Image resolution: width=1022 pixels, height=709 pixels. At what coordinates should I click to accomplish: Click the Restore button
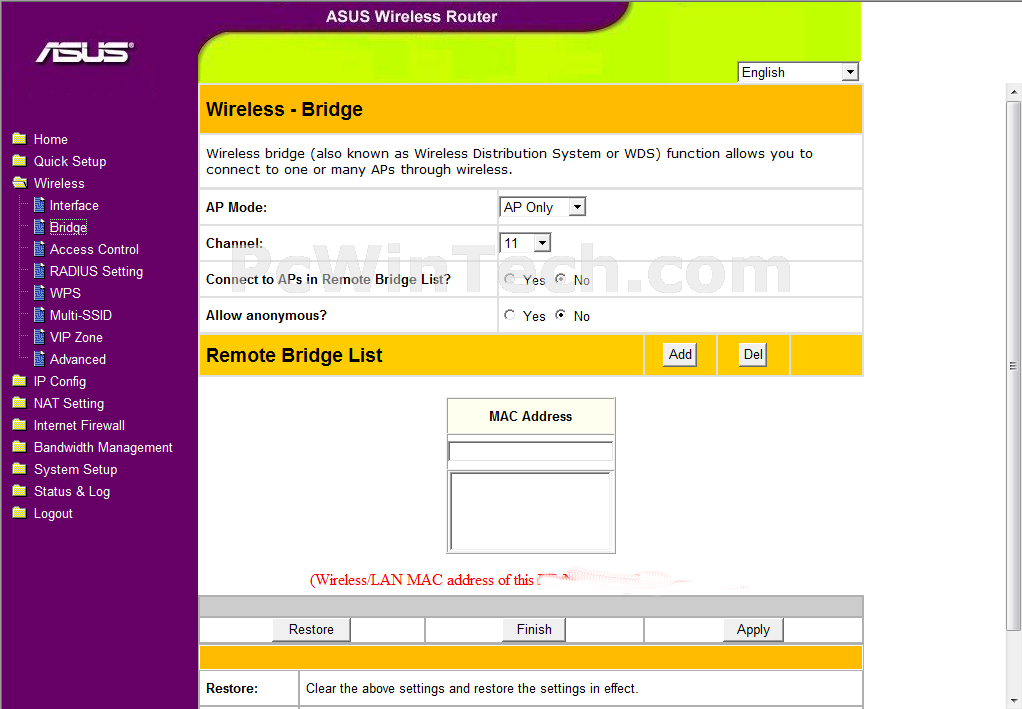[x=312, y=629]
